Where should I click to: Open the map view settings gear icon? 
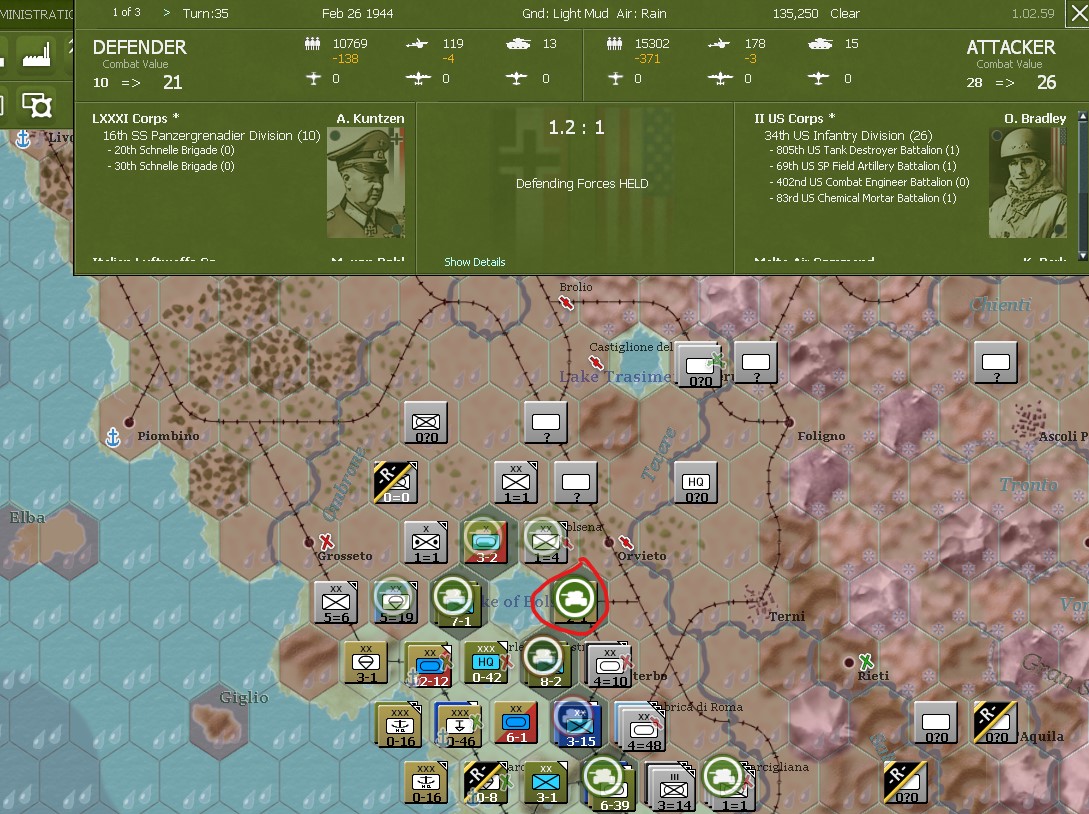coord(37,106)
